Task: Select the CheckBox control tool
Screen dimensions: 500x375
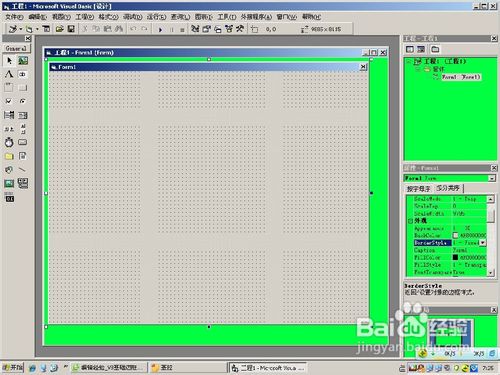Action: [x=9, y=101]
